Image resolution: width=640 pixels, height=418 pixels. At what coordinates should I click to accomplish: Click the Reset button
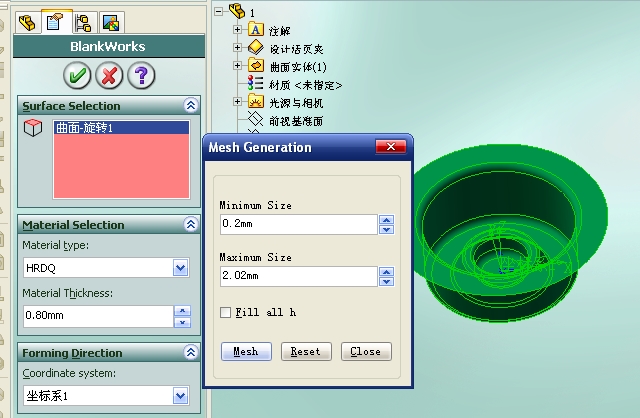pyautogui.click(x=306, y=351)
